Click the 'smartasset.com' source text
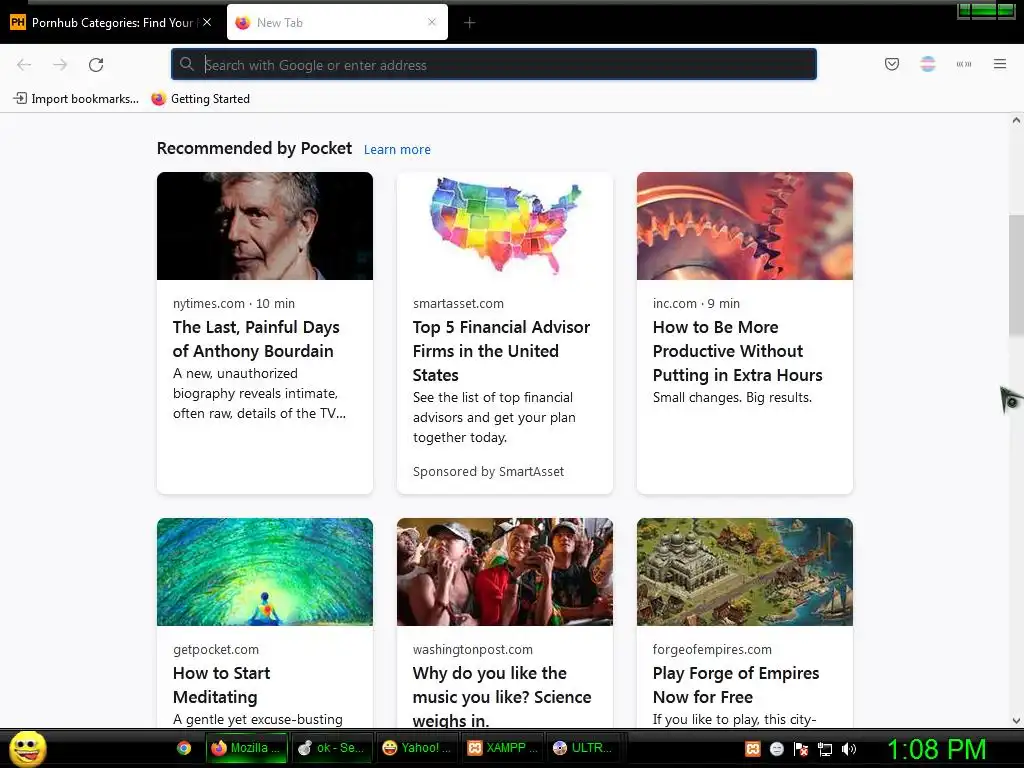Image resolution: width=1024 pixels, height=768 pixels. coord(458,304)
